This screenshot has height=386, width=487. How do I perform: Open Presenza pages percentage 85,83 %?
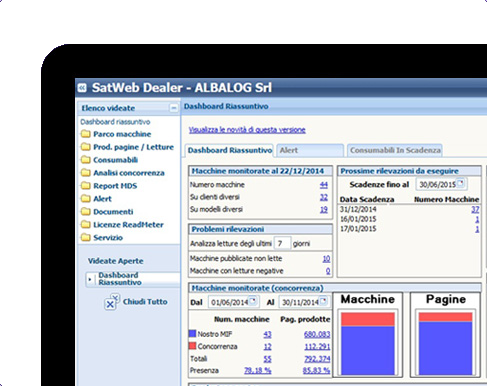(316, 370)
